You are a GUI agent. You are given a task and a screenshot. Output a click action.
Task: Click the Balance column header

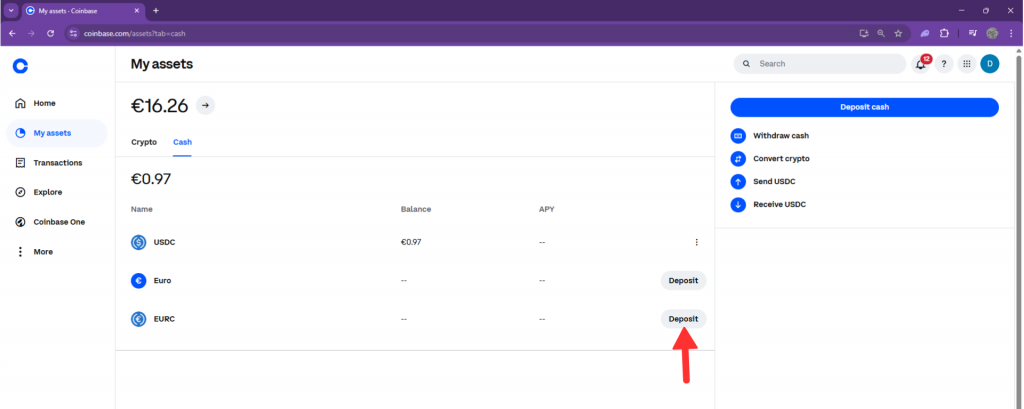(415, 210)
